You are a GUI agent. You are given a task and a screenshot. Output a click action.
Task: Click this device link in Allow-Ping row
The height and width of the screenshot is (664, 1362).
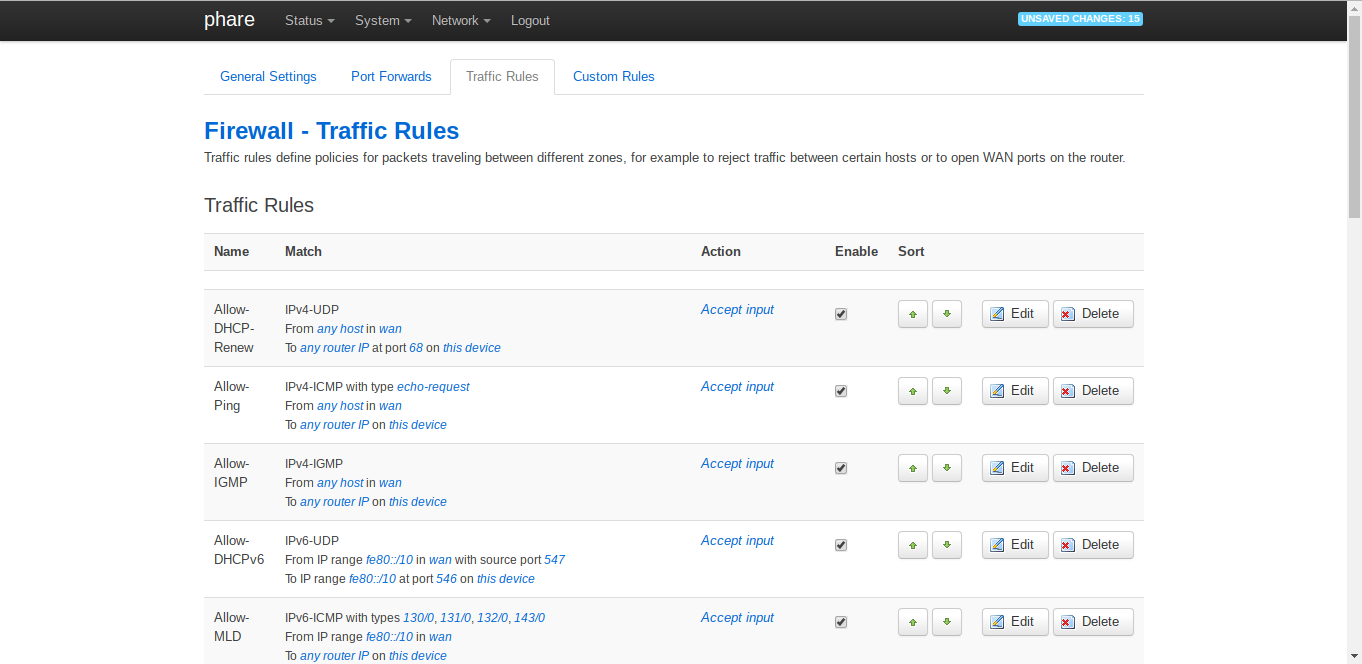click(x=418, y=425)
